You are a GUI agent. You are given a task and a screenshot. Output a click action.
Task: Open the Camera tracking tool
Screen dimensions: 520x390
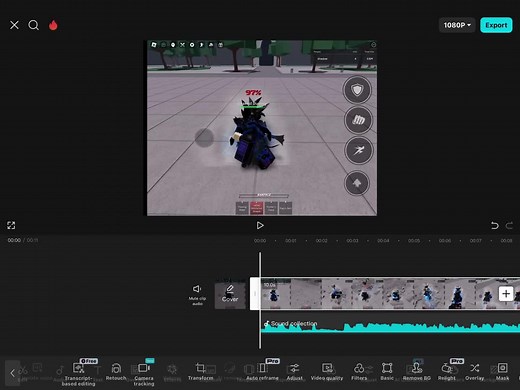(144, 374)
